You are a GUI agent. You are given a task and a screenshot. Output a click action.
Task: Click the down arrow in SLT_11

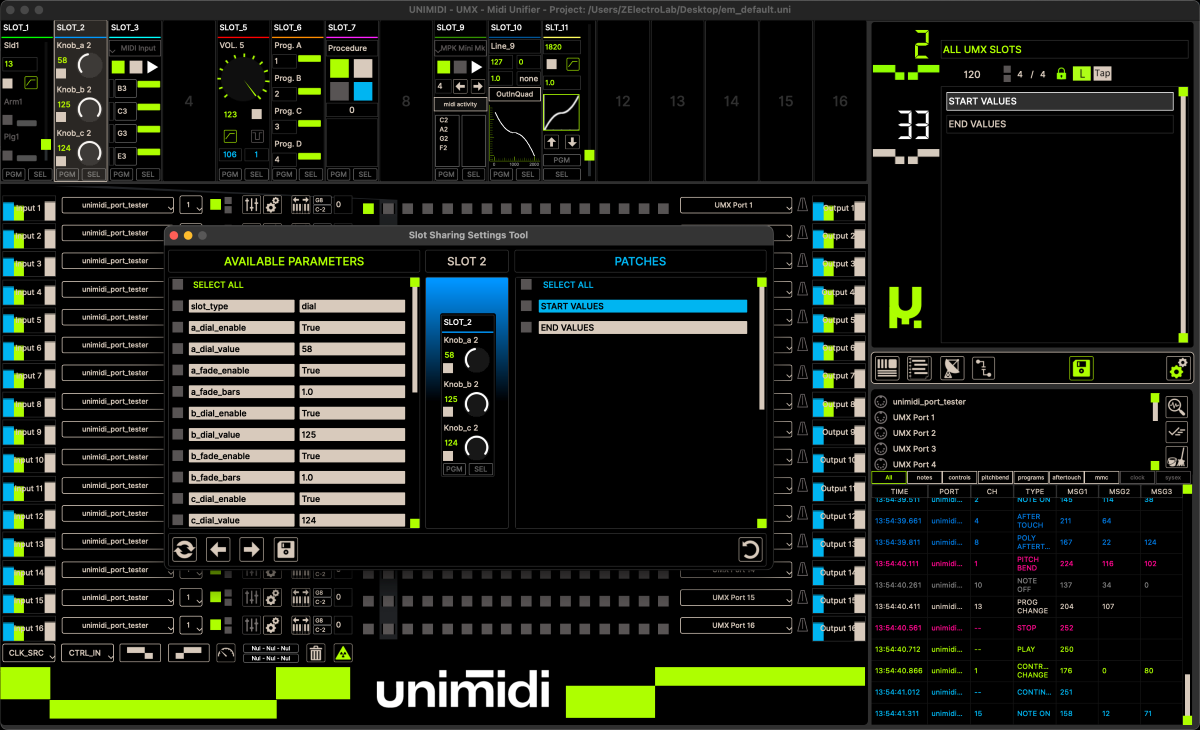(572, 142)
